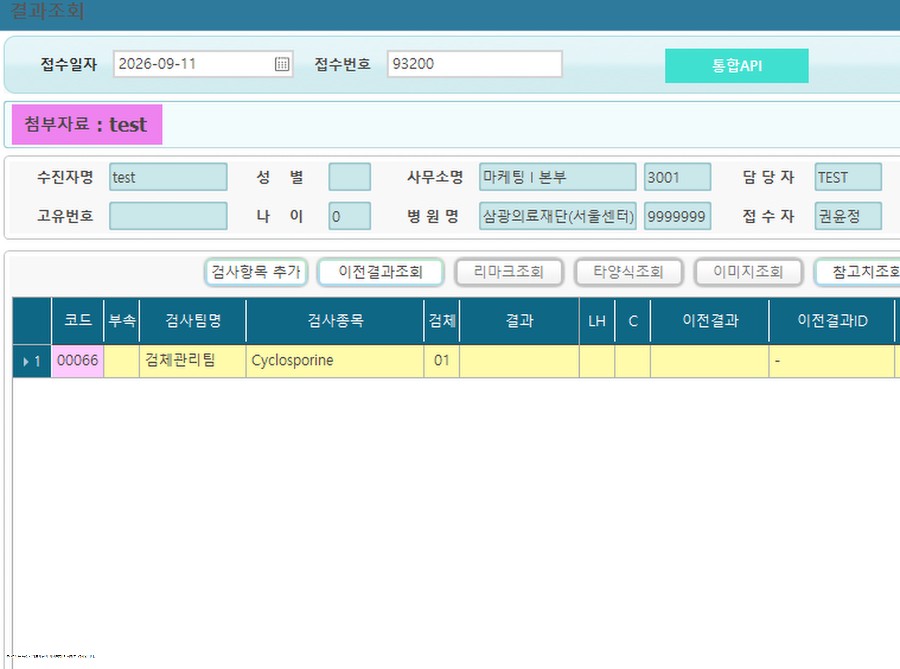Click the 사무소명 field 마케팅 본부

pos(557,177)
